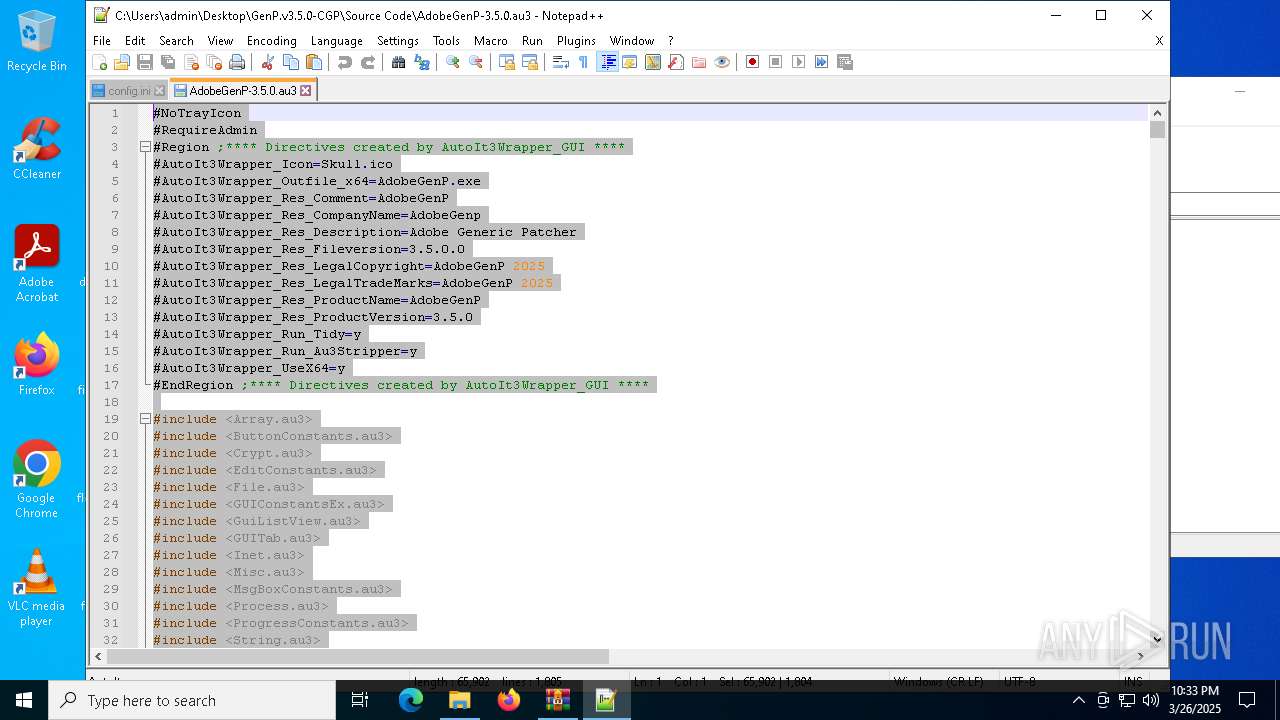The width and height of the screenshot is (1280, 720).
Task: Open the Settings menu
Action: [398, 41]
